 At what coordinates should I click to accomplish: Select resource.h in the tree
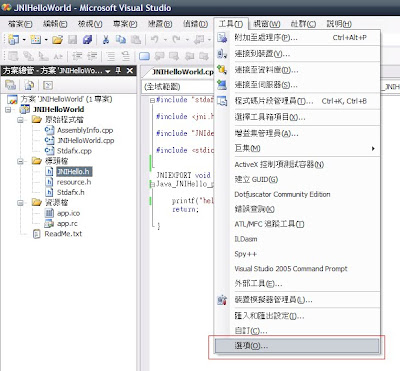coord(74,182)
